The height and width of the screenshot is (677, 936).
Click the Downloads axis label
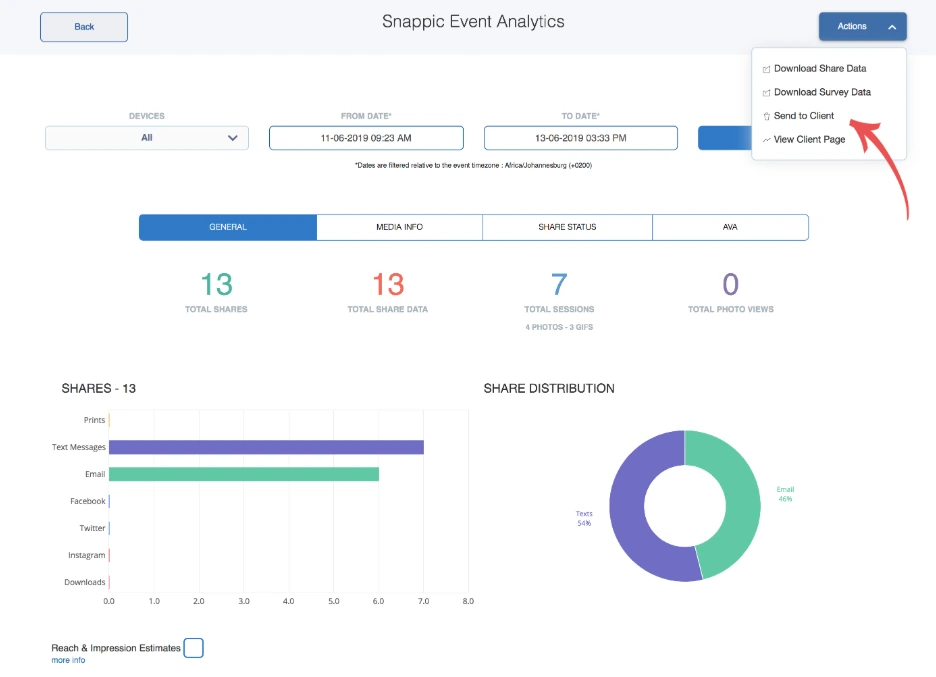click(x=85, y=582)
